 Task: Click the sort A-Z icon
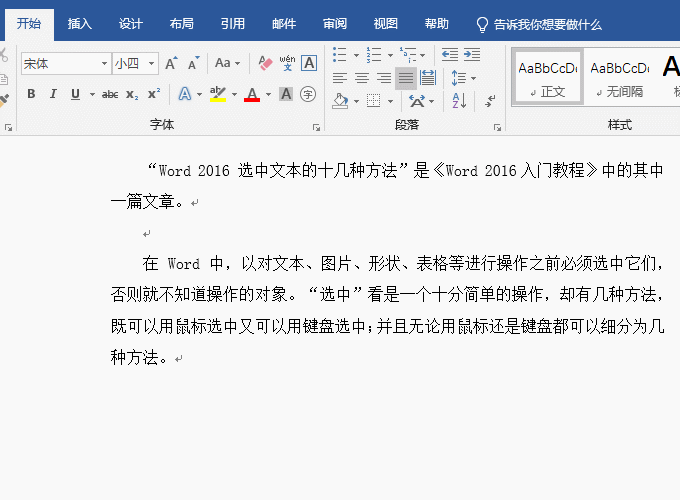point(459,100)
